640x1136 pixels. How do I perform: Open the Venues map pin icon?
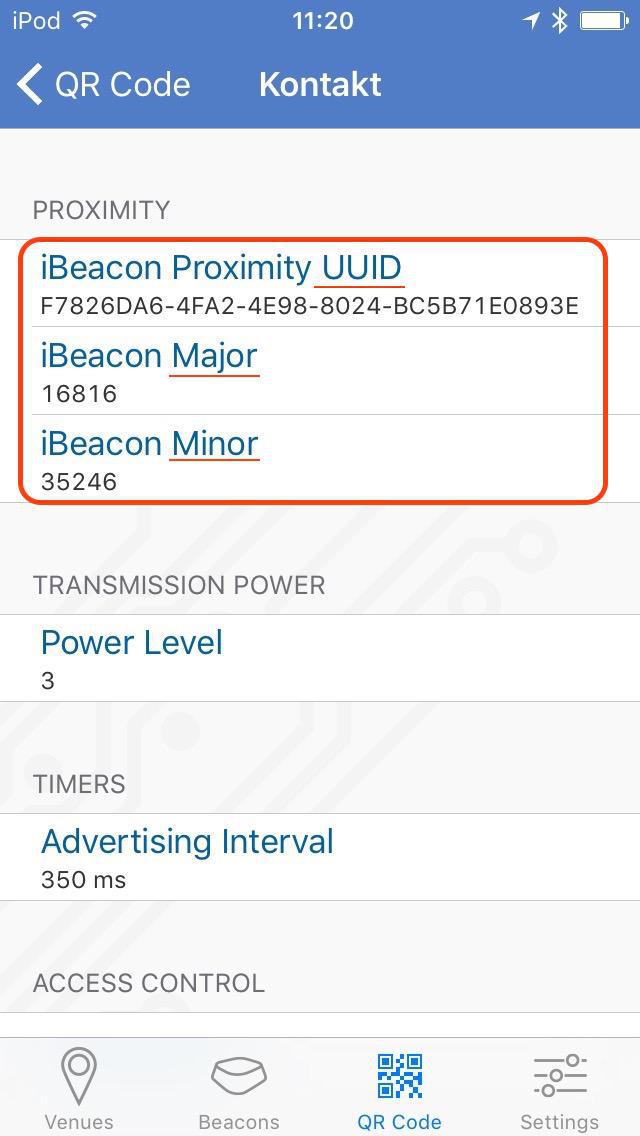tap(78, 1075)
